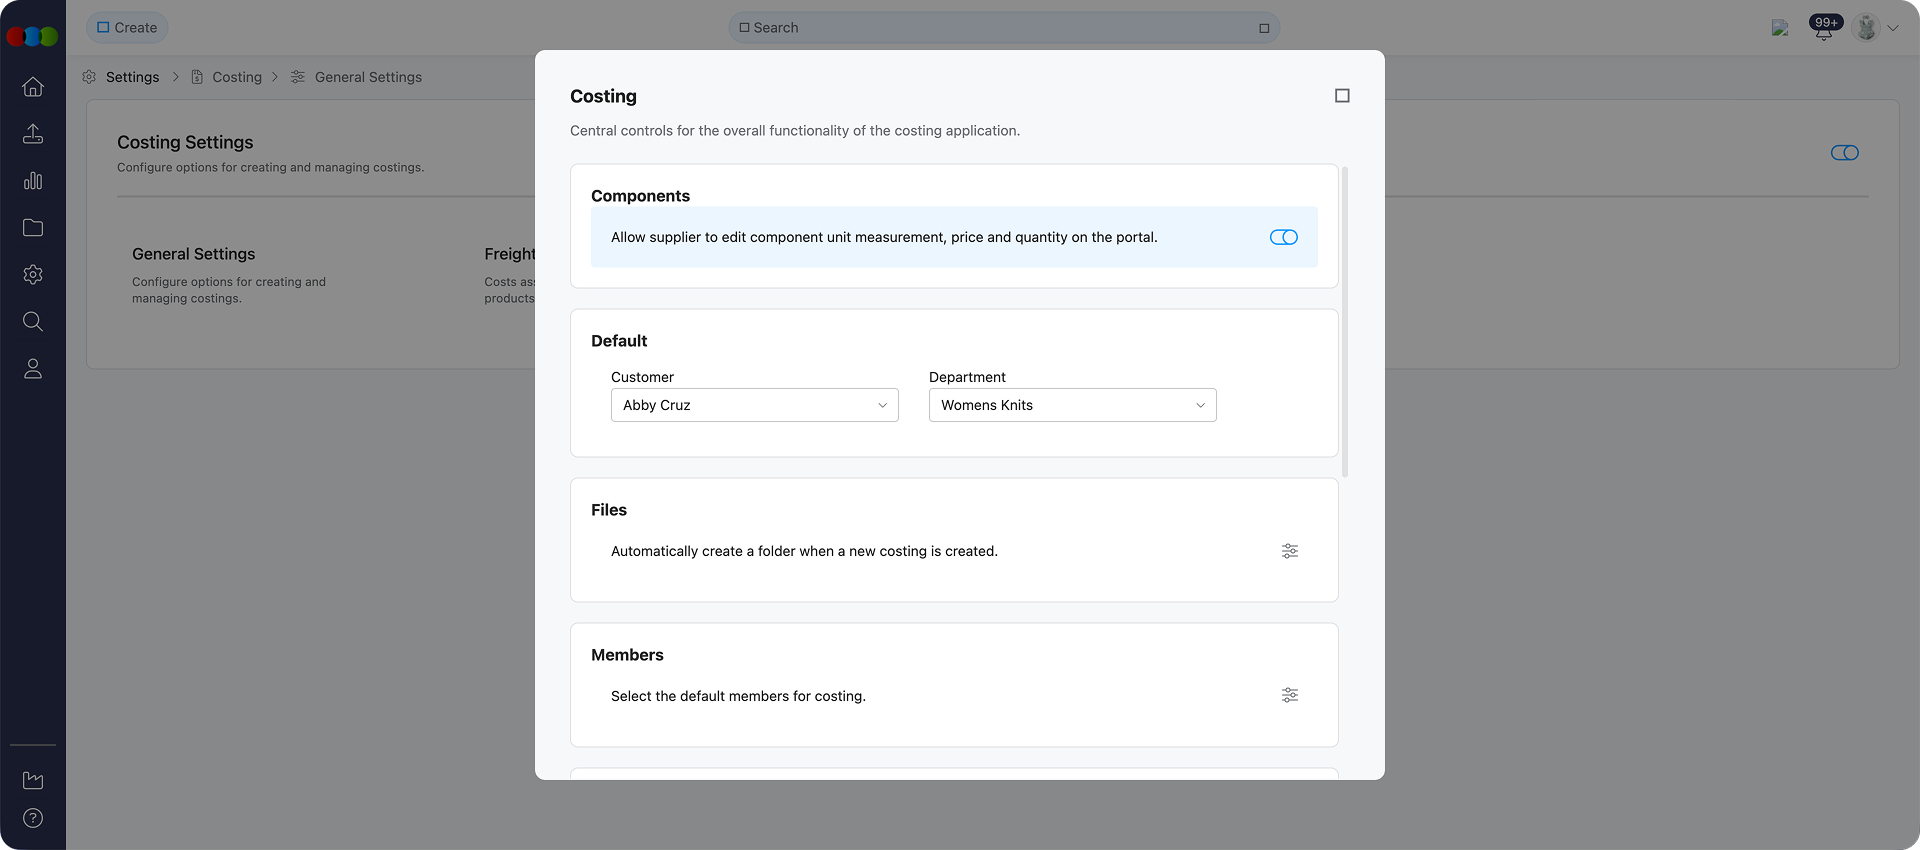Viewport: 1920px width, 850px height.
Task: Click the Create button
Action: (x=127, y=28)
